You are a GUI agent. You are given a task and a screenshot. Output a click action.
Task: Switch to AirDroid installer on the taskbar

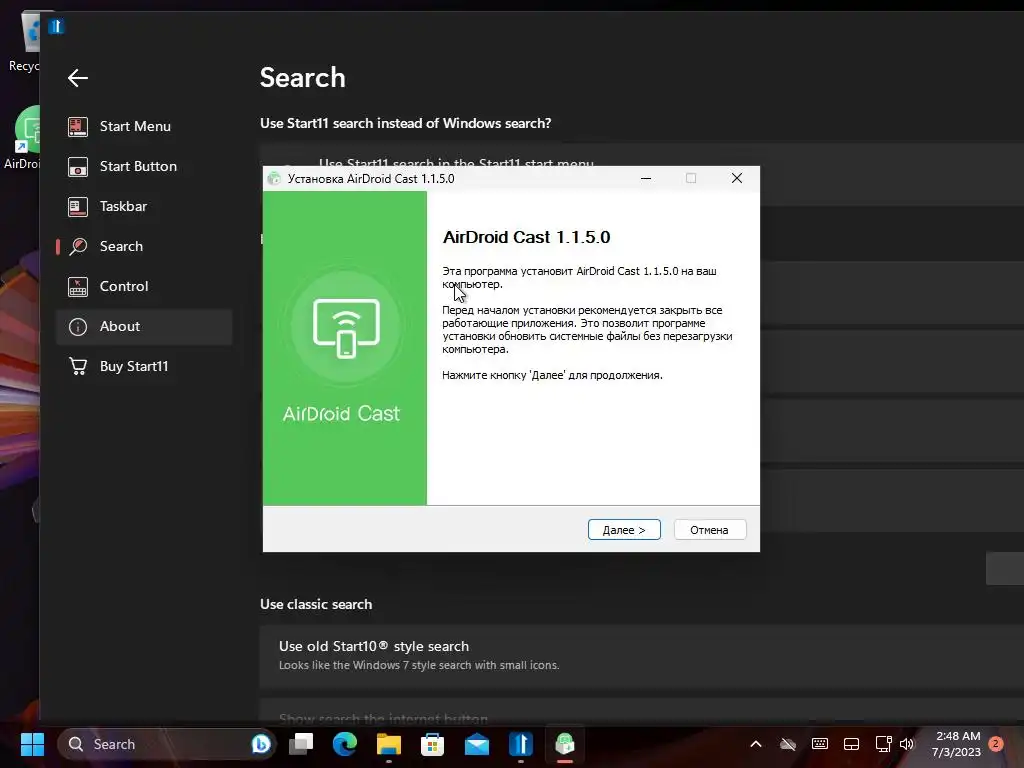pos(565,744)
